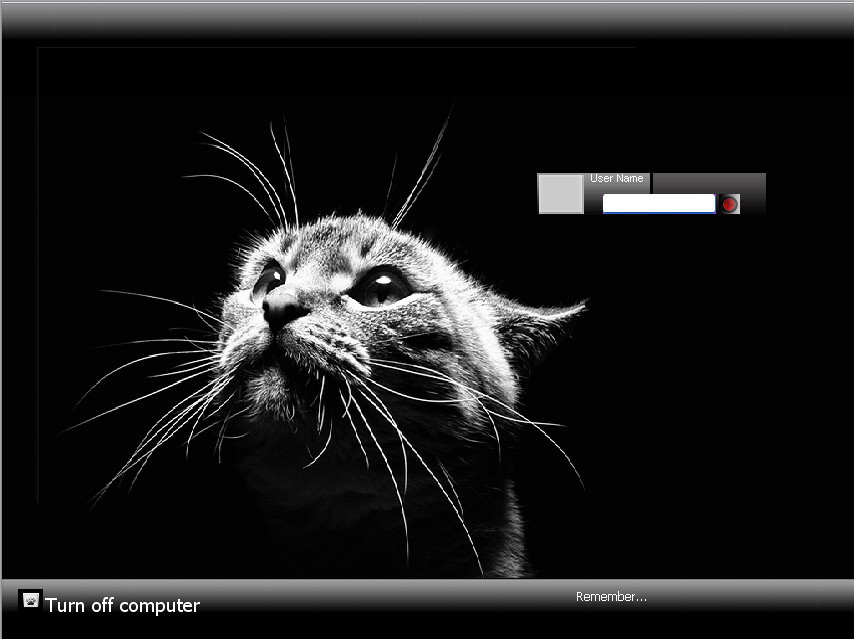
Task: Click the Remember... text
Action: pos(611,597)
